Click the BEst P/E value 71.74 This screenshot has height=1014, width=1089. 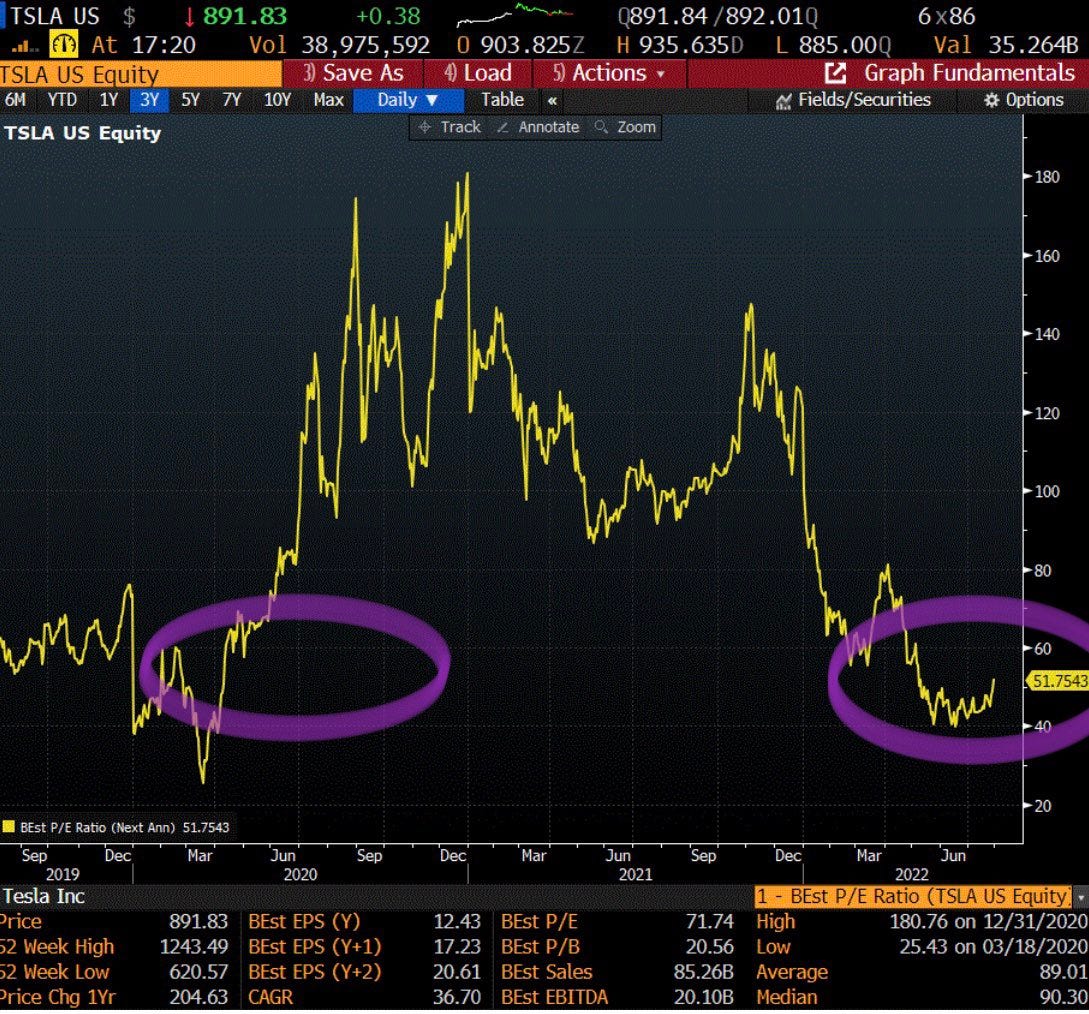click(709, 922)
